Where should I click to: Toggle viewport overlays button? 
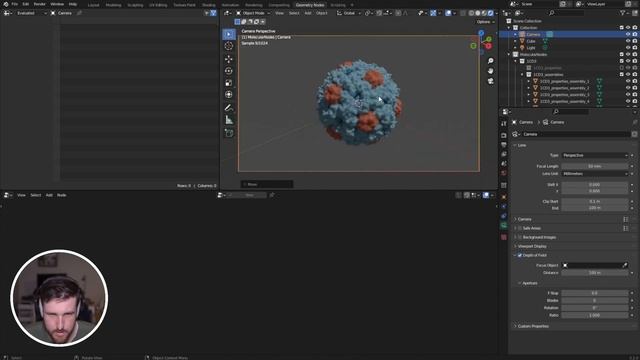click(448, 13)
